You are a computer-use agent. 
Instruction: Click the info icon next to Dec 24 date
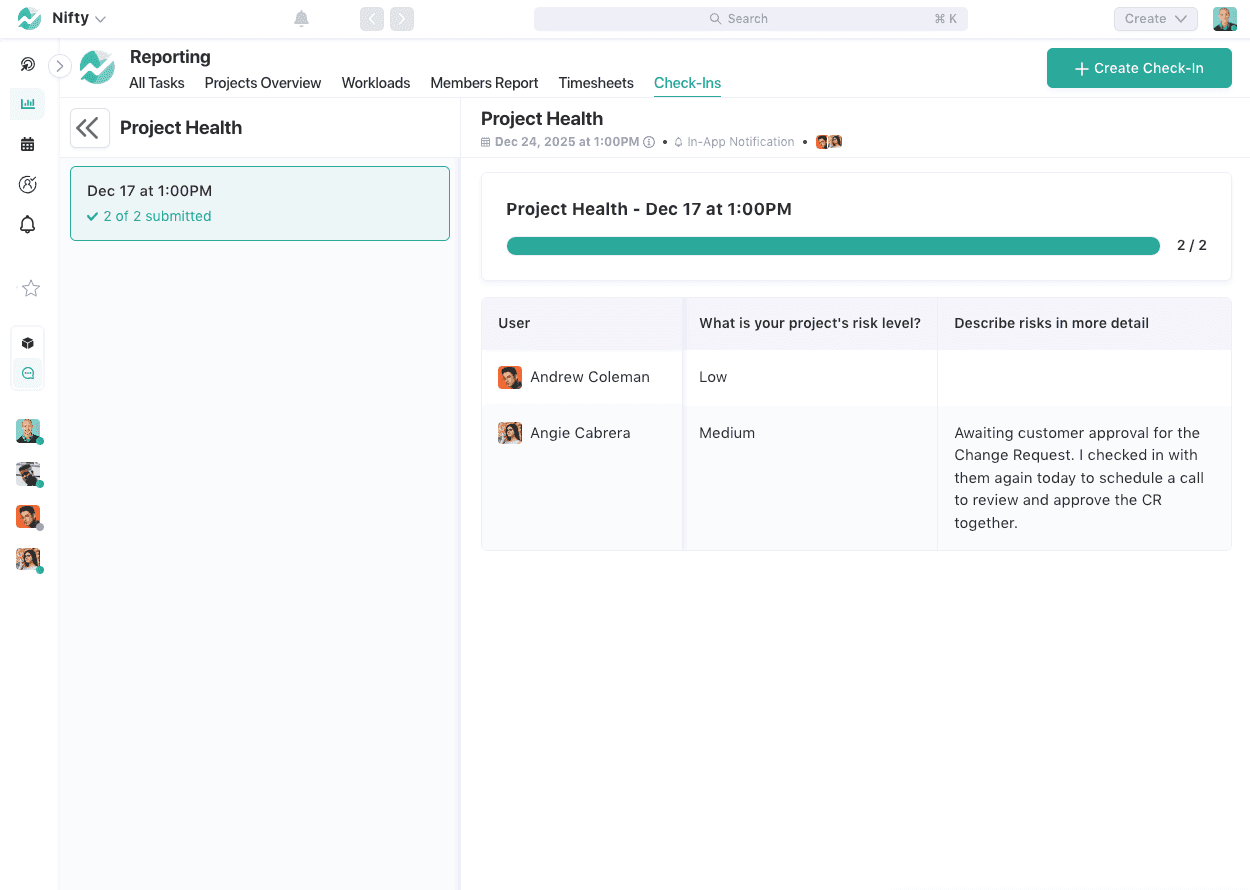[649, 141]
